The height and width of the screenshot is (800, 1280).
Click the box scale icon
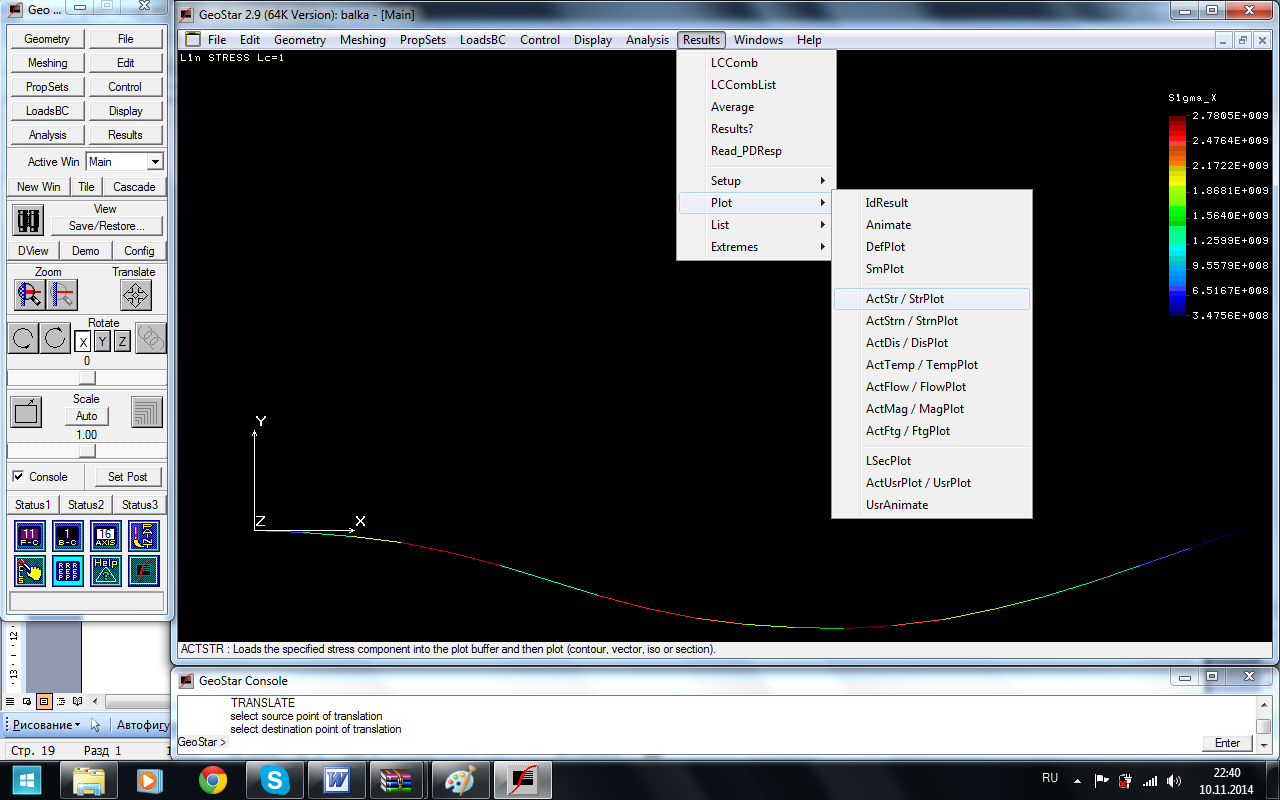tap(27, 411)
